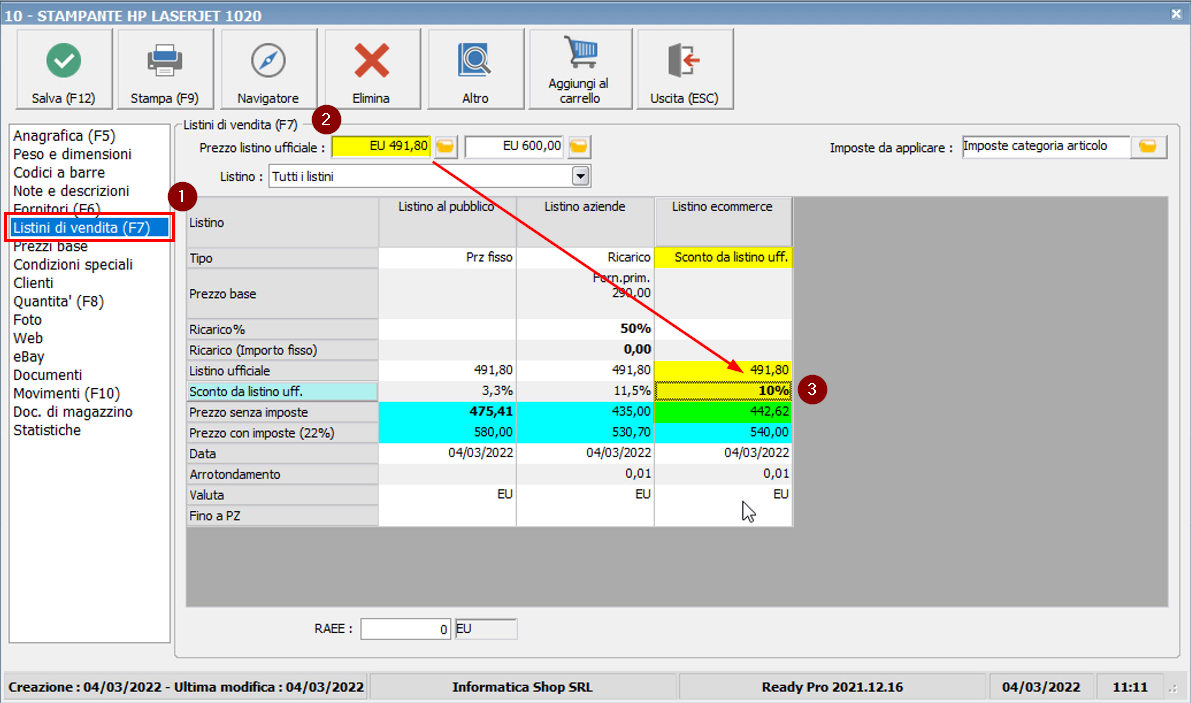1191x703 pixels.
Task: Delete the item with Elimina
Action: tap(371, 69)
